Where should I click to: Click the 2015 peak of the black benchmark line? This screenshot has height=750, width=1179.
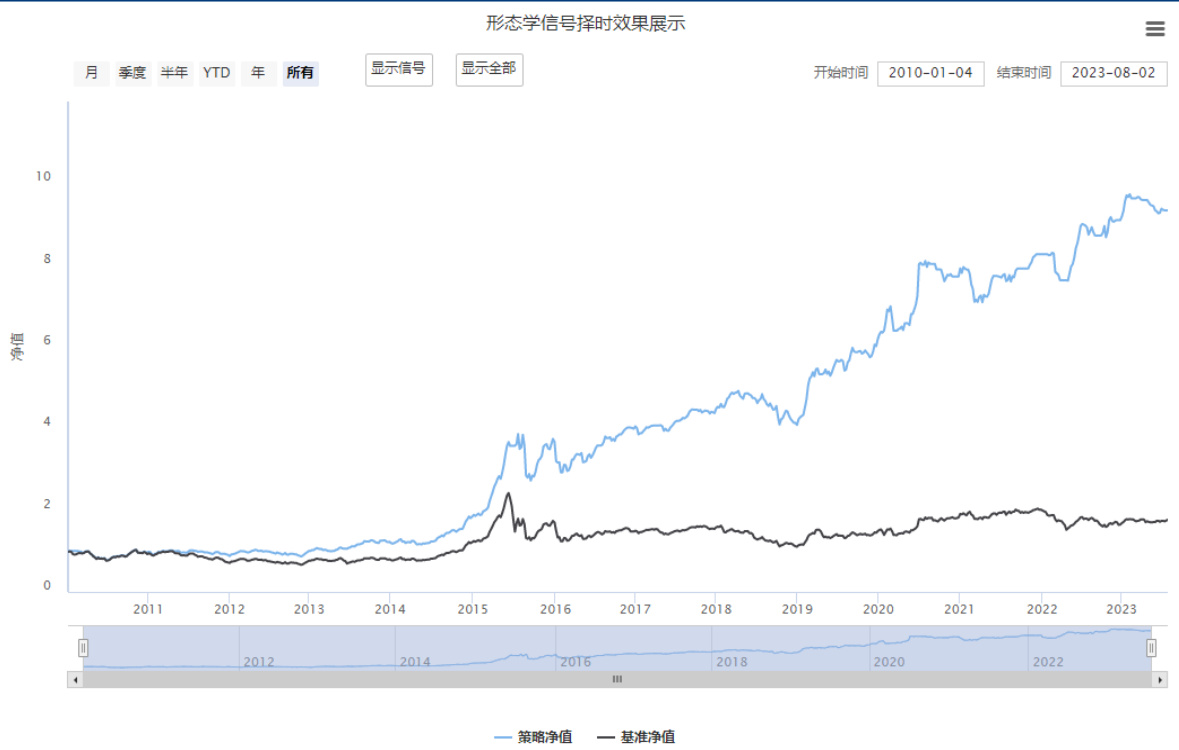508,493
